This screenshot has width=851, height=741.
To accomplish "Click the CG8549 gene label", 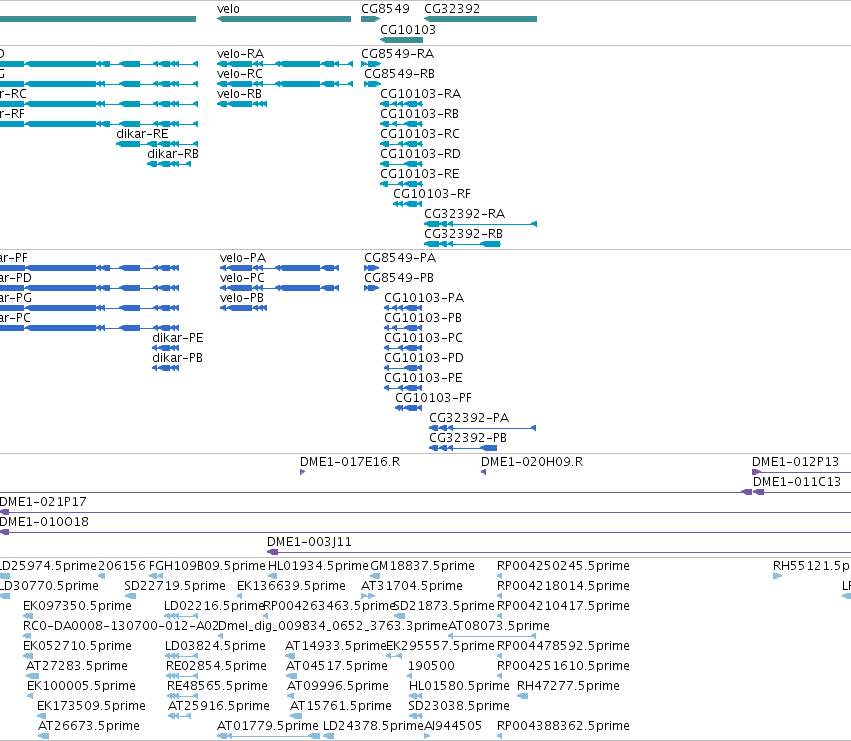I will tap(385, 9).
